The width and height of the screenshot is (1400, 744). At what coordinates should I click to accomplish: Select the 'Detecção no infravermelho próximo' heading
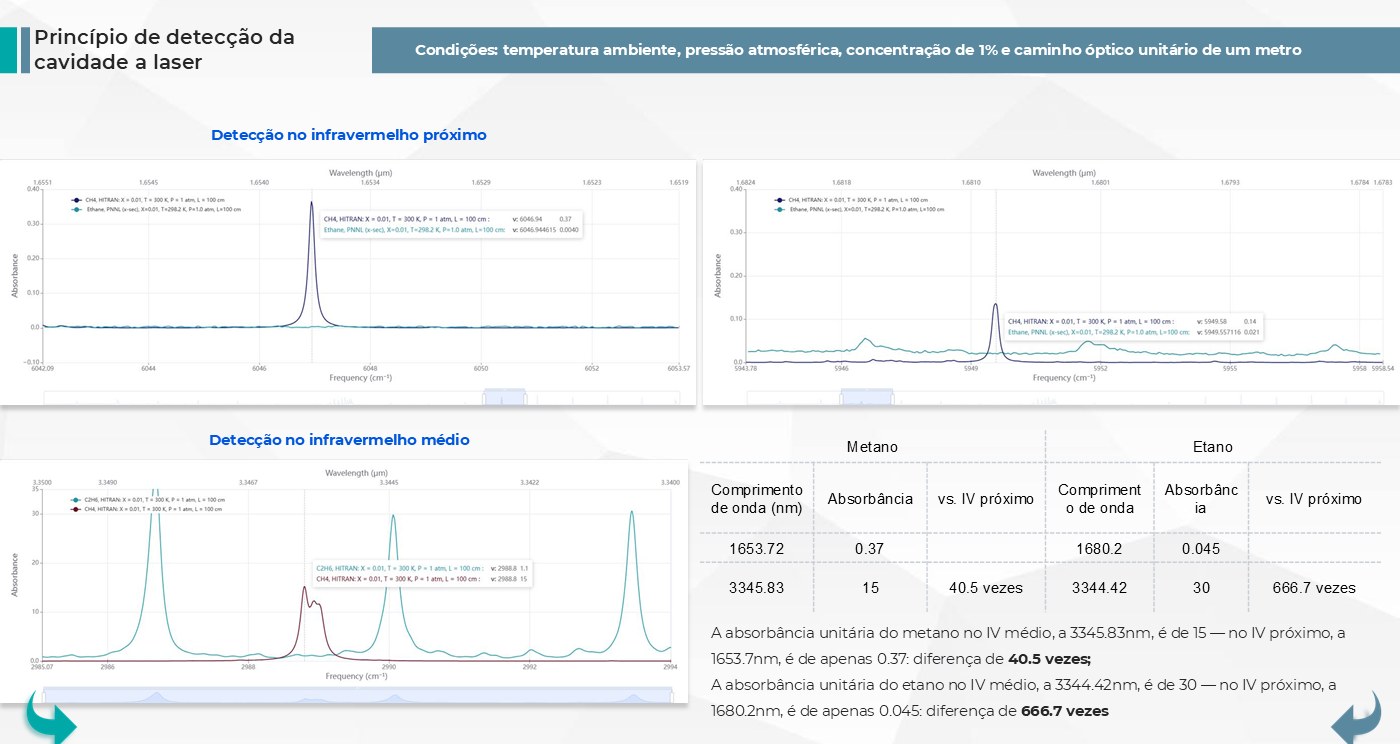tap(349, 135)
